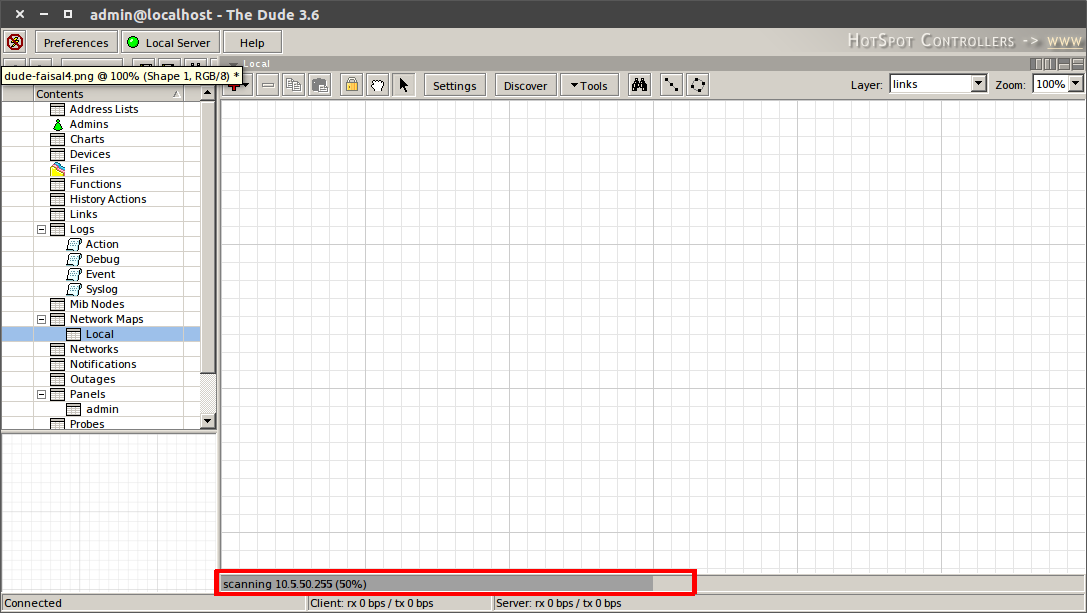This screenshot has width=1087, height=613.
Task: Activate the selection arrow tool
Action: (404, 85)
